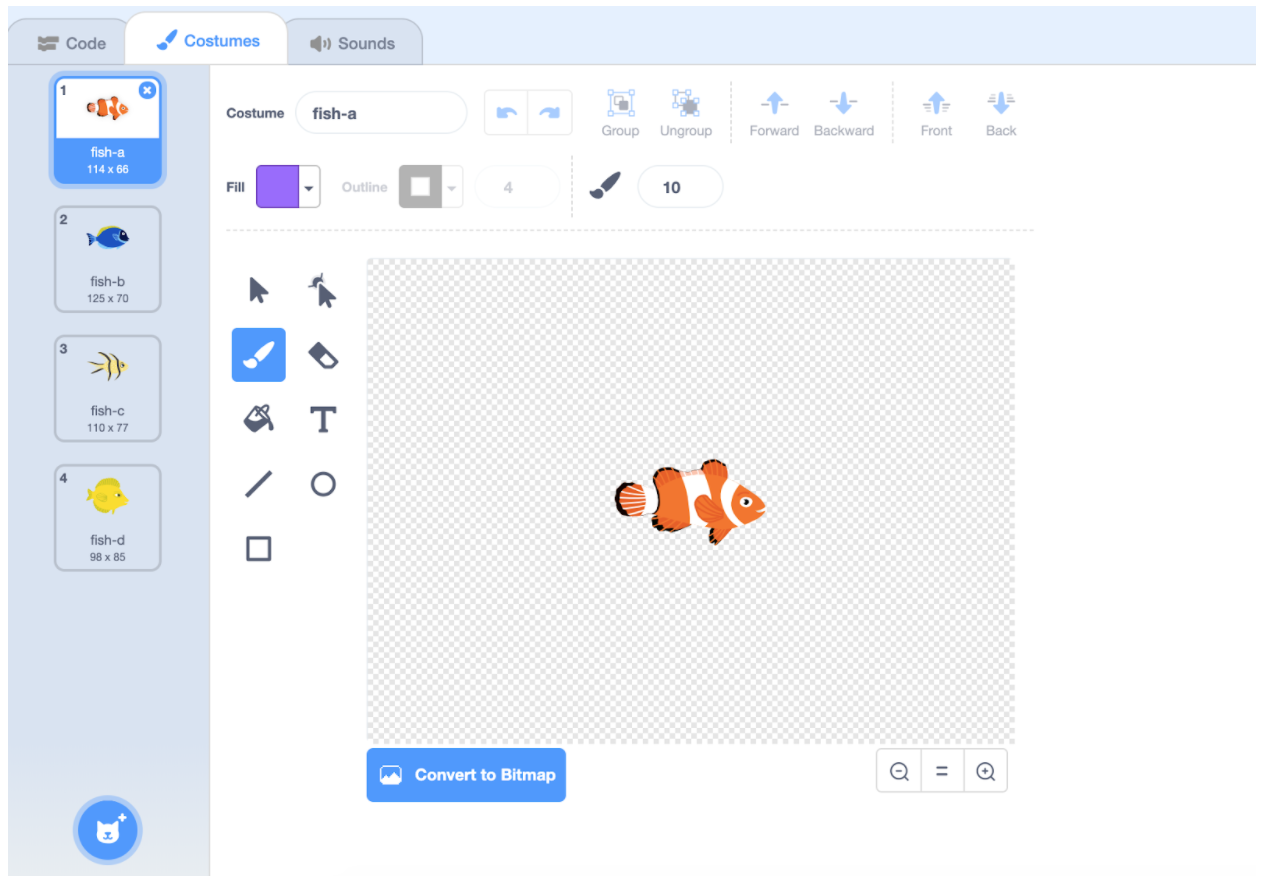Switch to the Sounds tab
The height and width of the screenshot is (880, 1262).
pyautogui.click(x=352, y=43)
